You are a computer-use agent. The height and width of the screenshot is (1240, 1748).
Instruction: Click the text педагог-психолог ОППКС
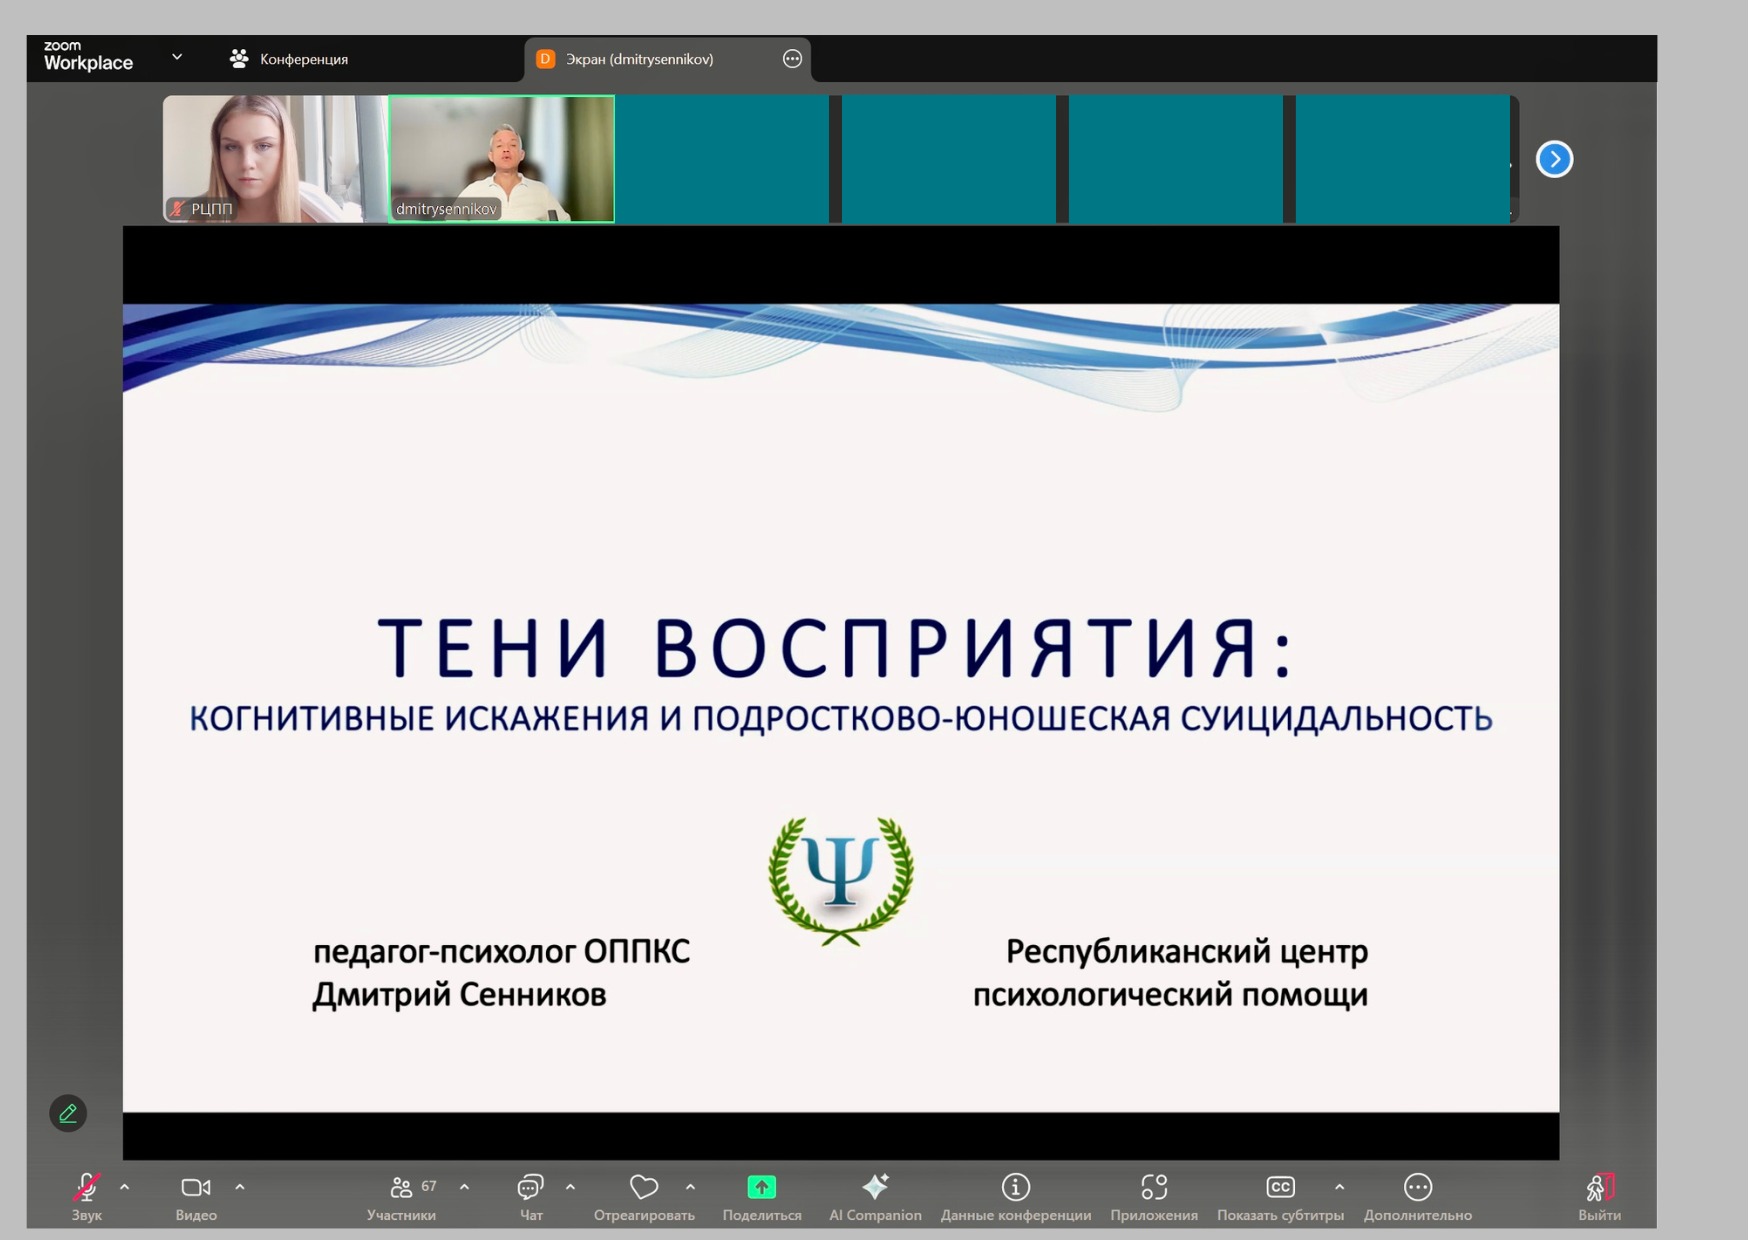(501, 952)
